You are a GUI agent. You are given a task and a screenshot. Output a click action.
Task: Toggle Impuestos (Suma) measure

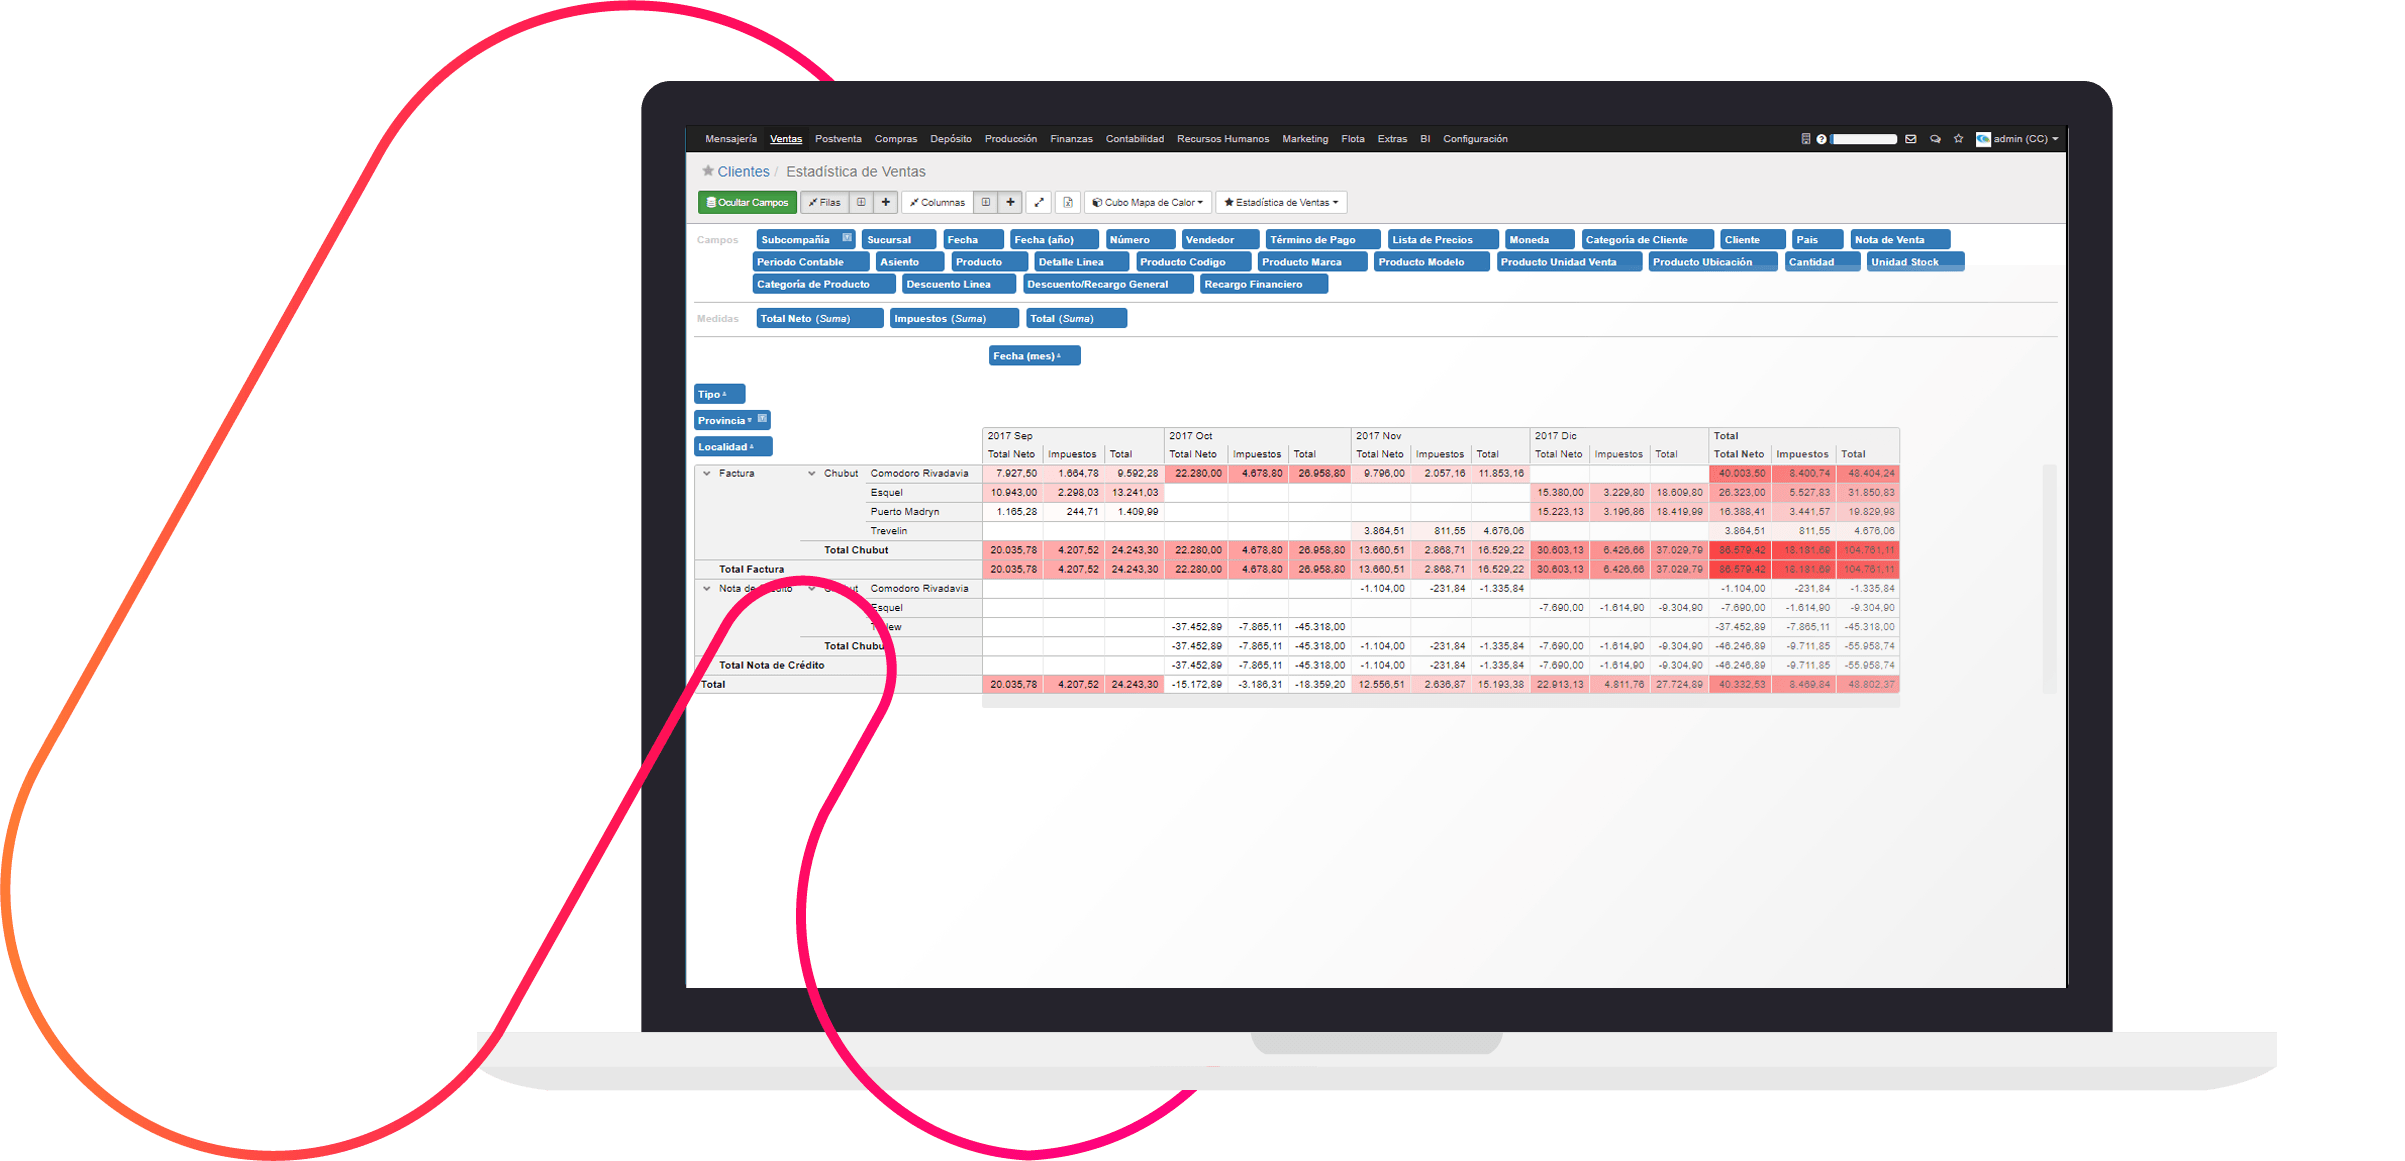[x=954, y=319]
